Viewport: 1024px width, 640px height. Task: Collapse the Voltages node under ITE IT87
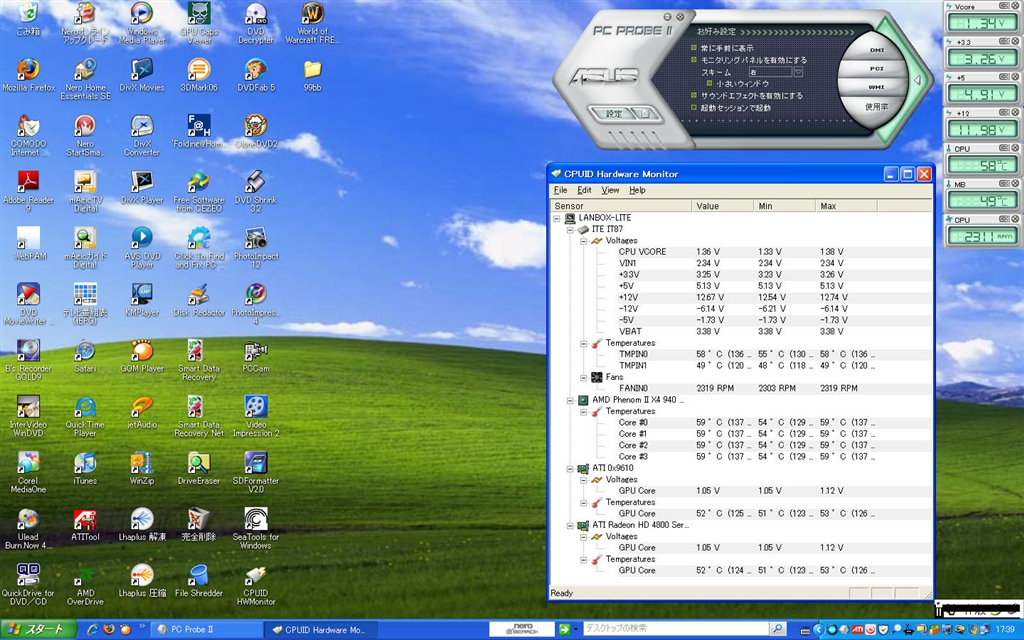[585, 241]
